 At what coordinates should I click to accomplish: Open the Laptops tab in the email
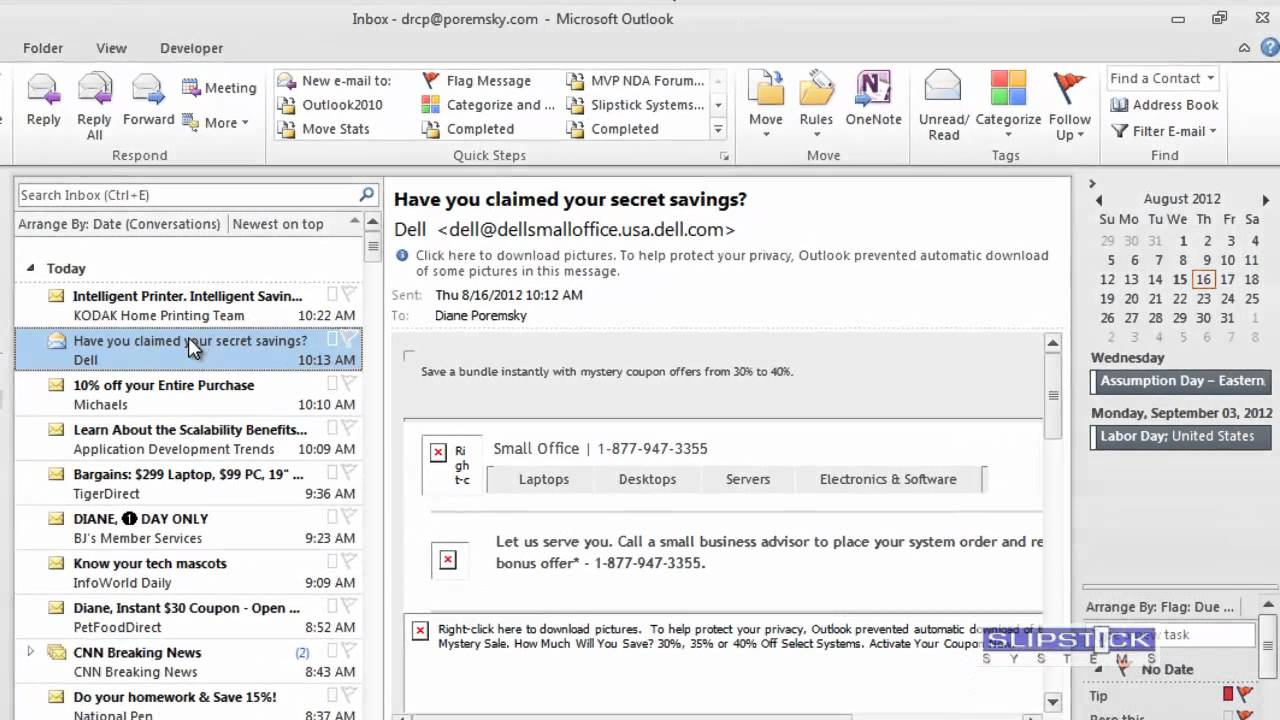544,479
